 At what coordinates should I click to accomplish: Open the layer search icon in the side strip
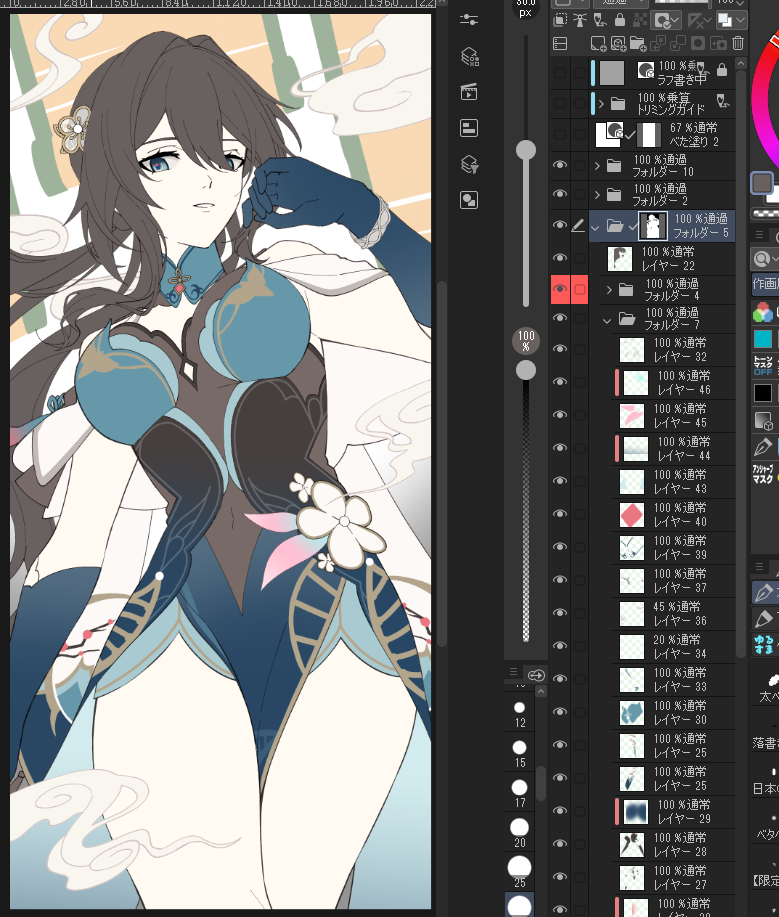click(470, 56)
